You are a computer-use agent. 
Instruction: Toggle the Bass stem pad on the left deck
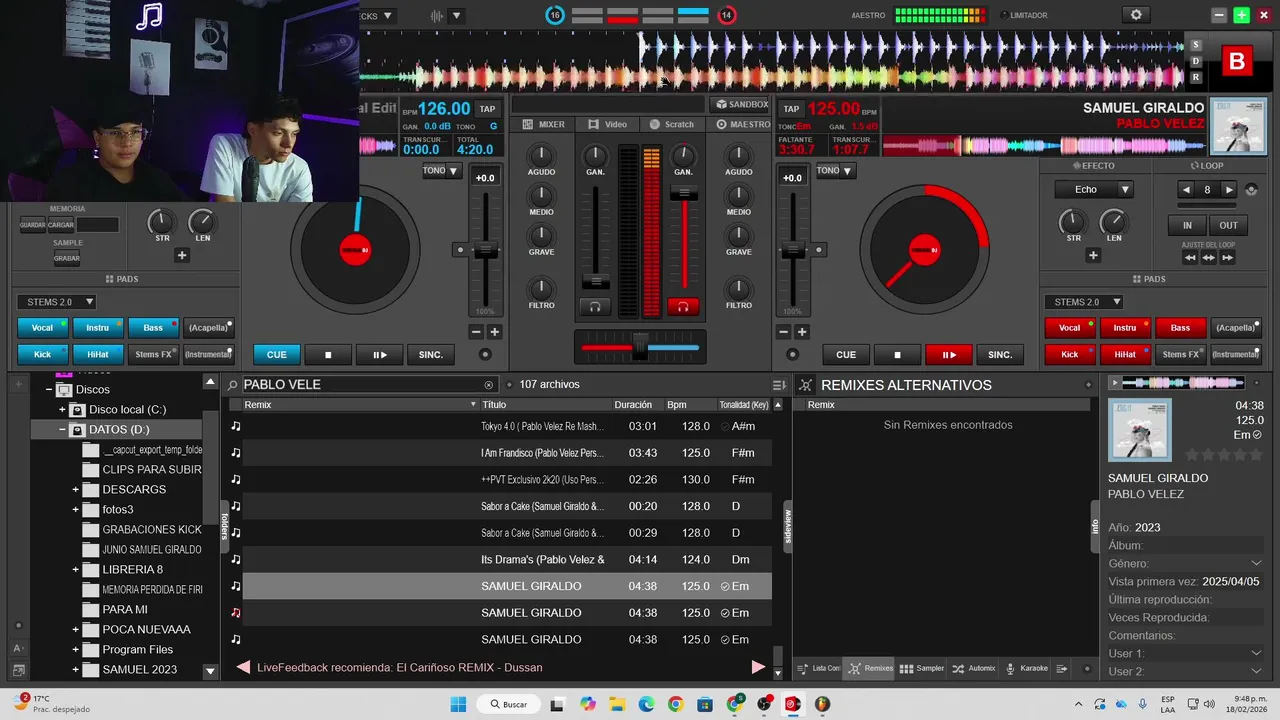153,327
